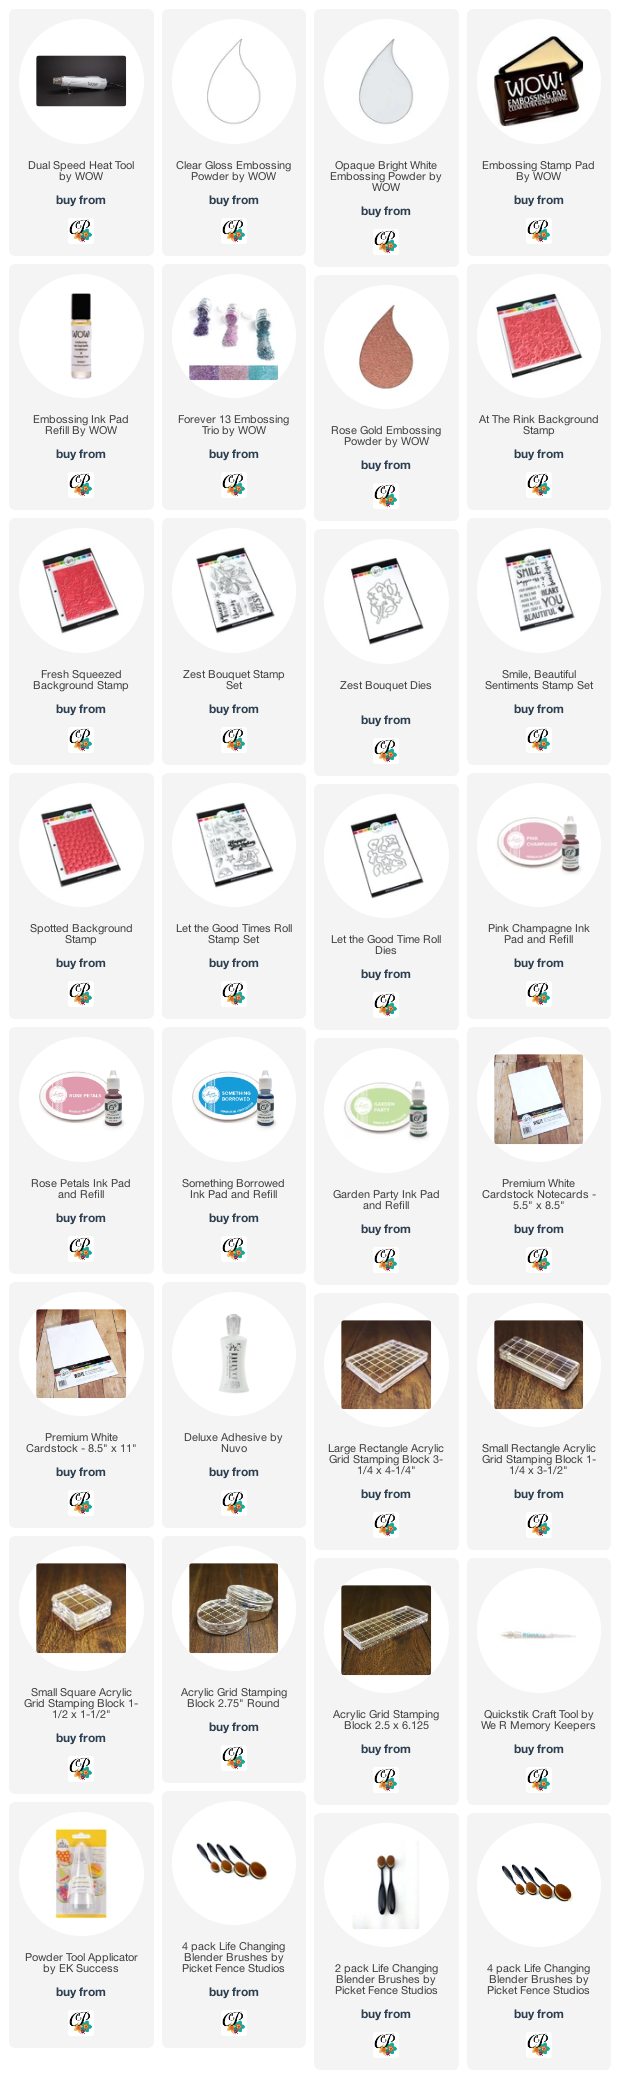
Task: Click the store logo icon under Rose Gold Embossing Powder
Action: tap(385, 494)
